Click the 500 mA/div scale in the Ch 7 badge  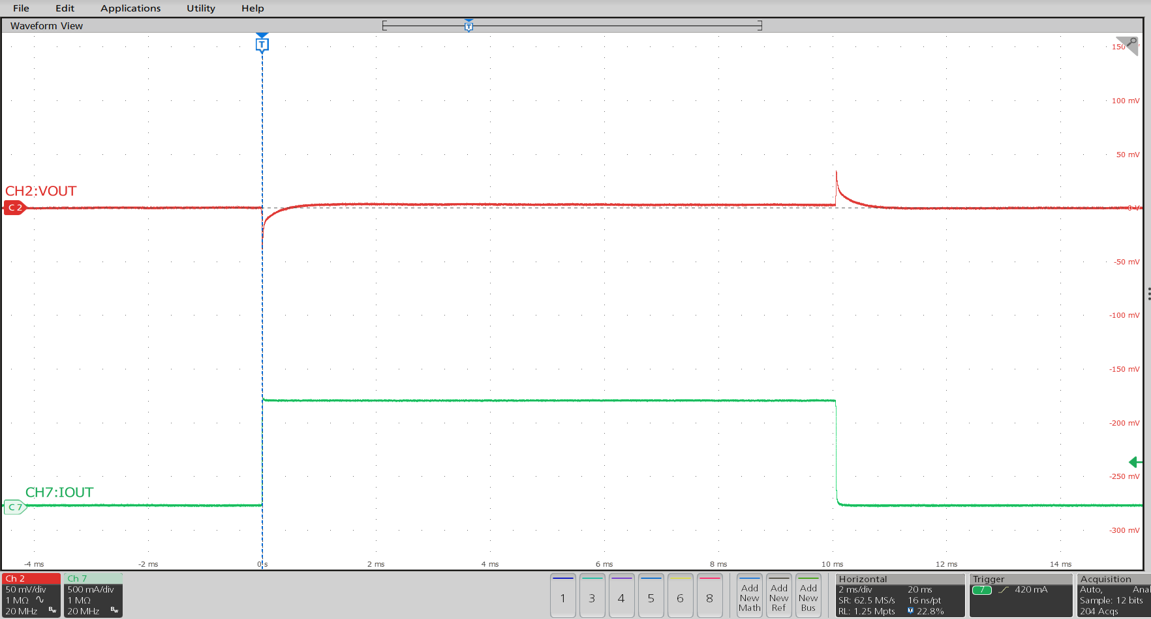pyautogui.click(x=90, y=590)
